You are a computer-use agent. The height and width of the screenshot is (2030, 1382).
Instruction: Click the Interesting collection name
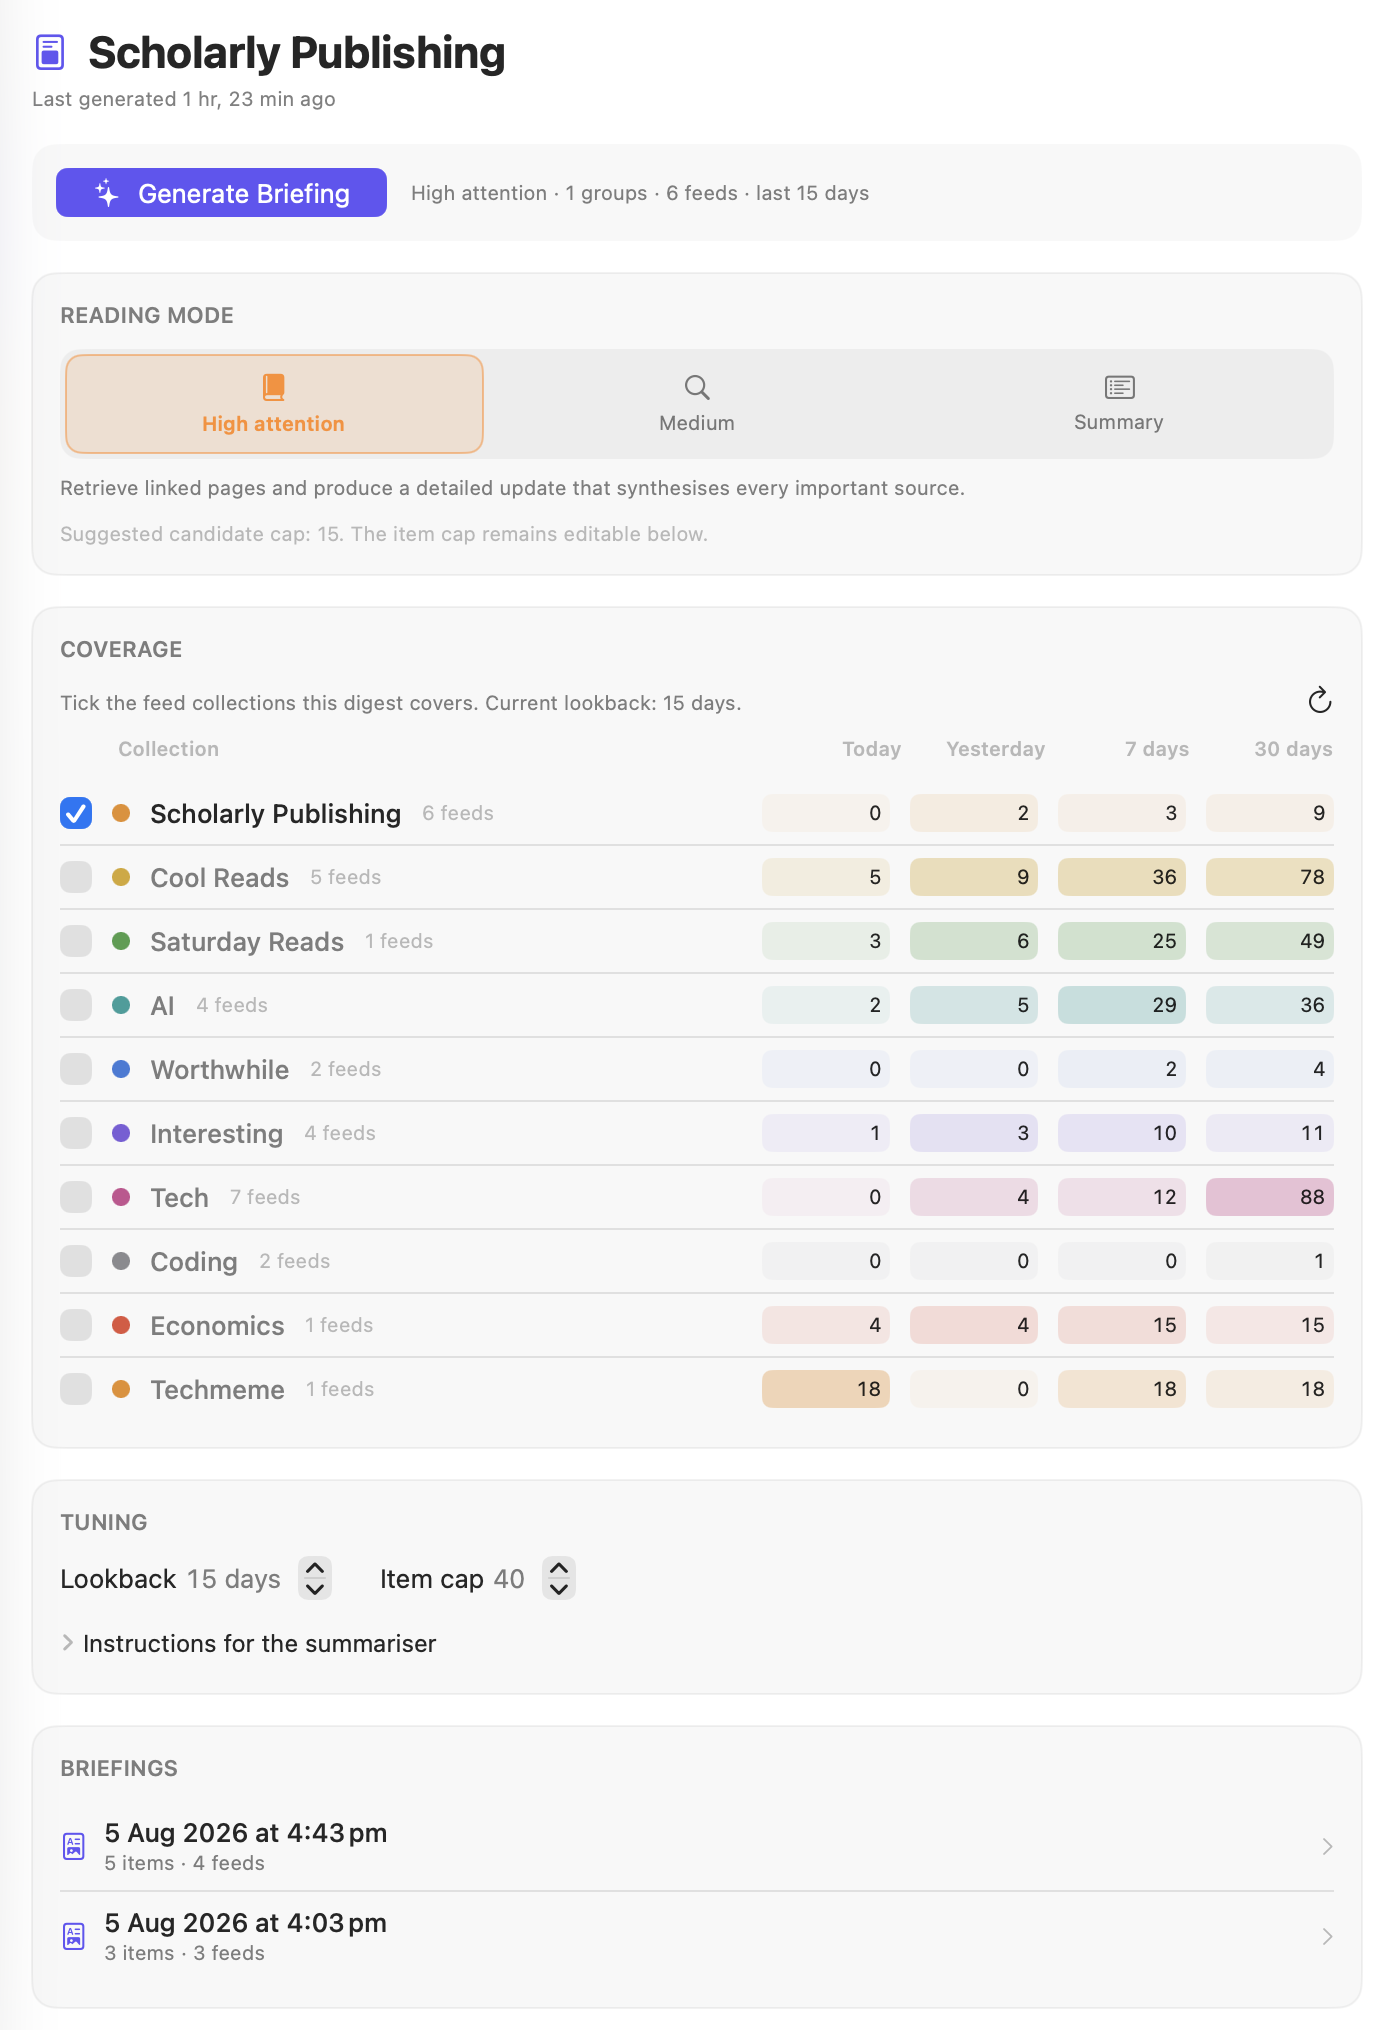[x=217, y=1134]
